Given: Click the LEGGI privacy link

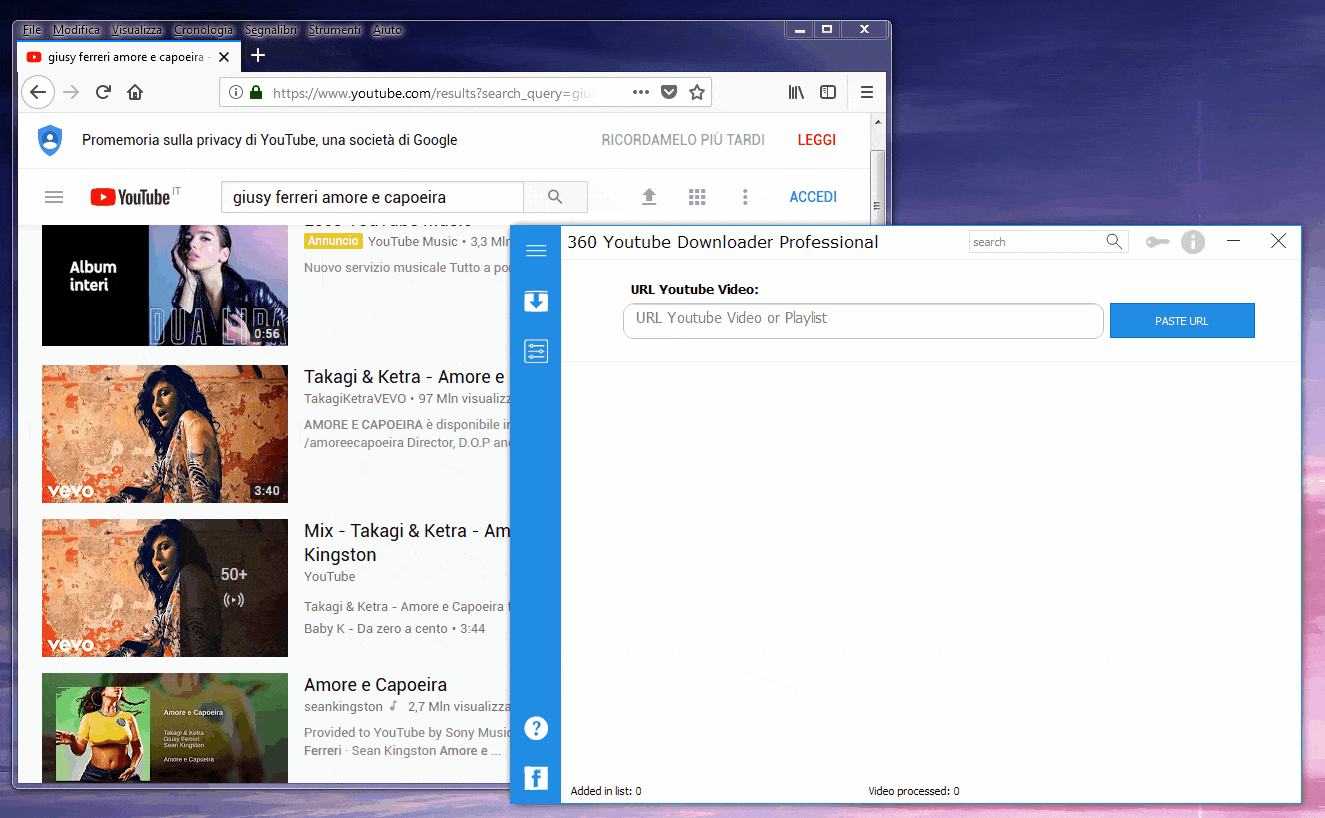Looking at the screenshot, I should click(x=817, y=140).
